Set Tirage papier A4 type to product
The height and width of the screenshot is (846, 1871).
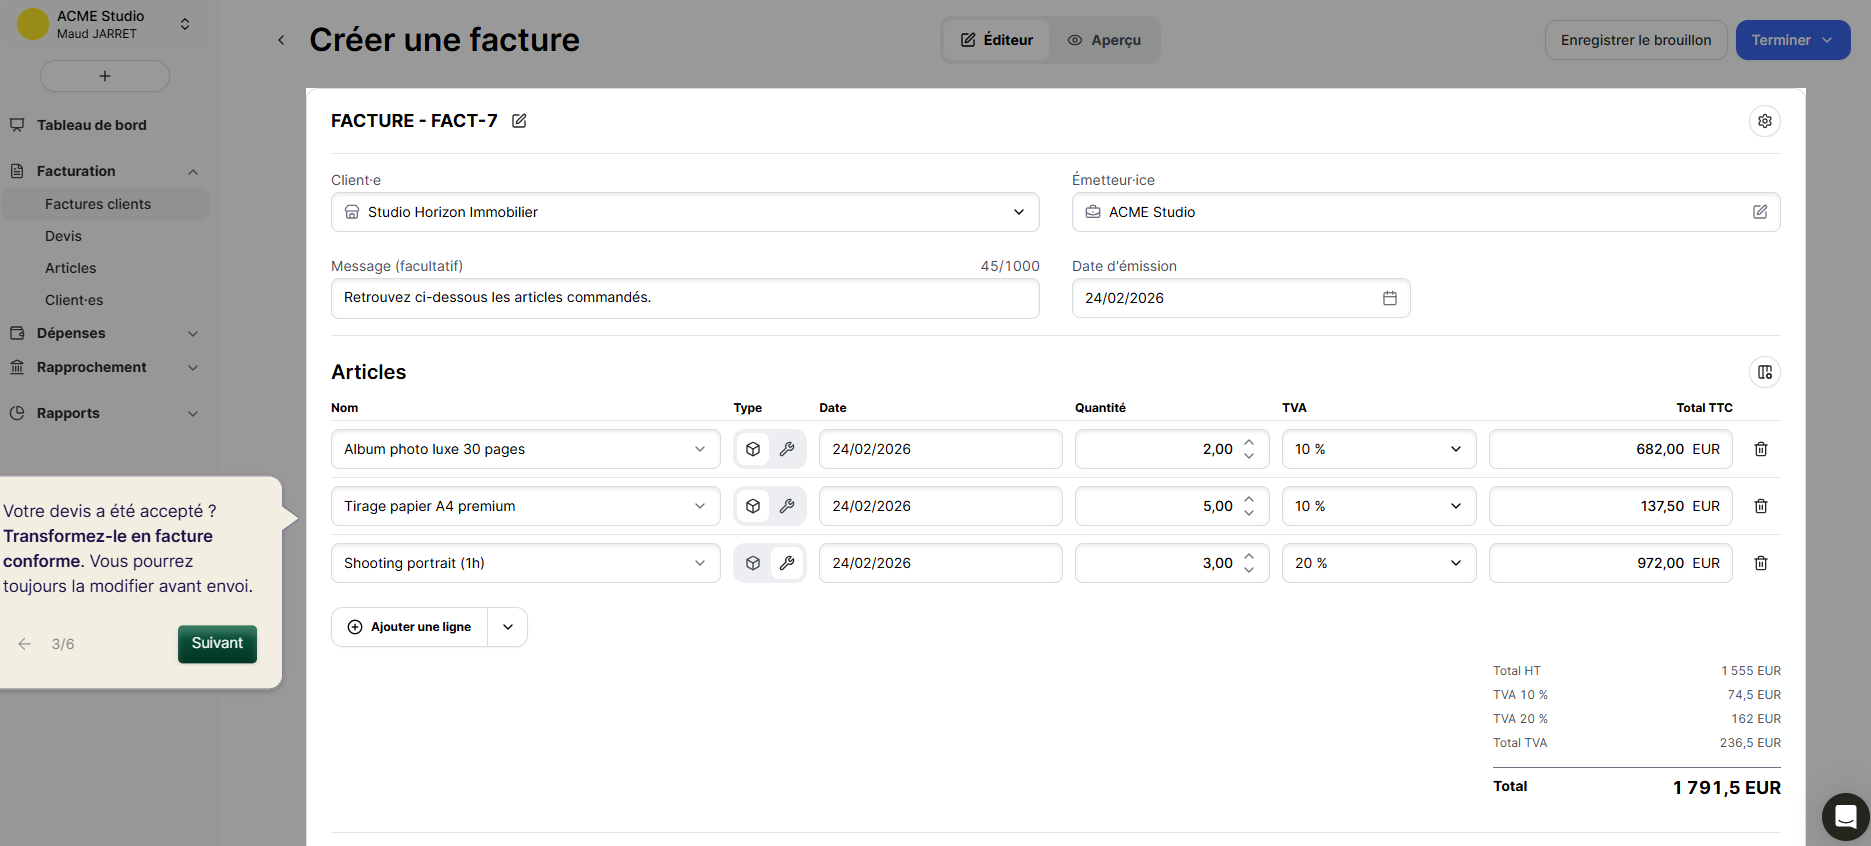[753, 506]
